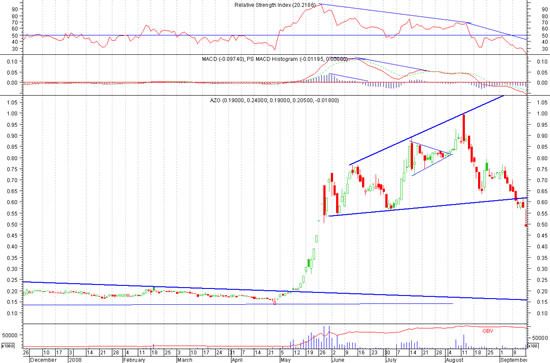Click the 0.60 value on right price axis
This screenshot has height=363, width=550.
click(x=542, y=202)
